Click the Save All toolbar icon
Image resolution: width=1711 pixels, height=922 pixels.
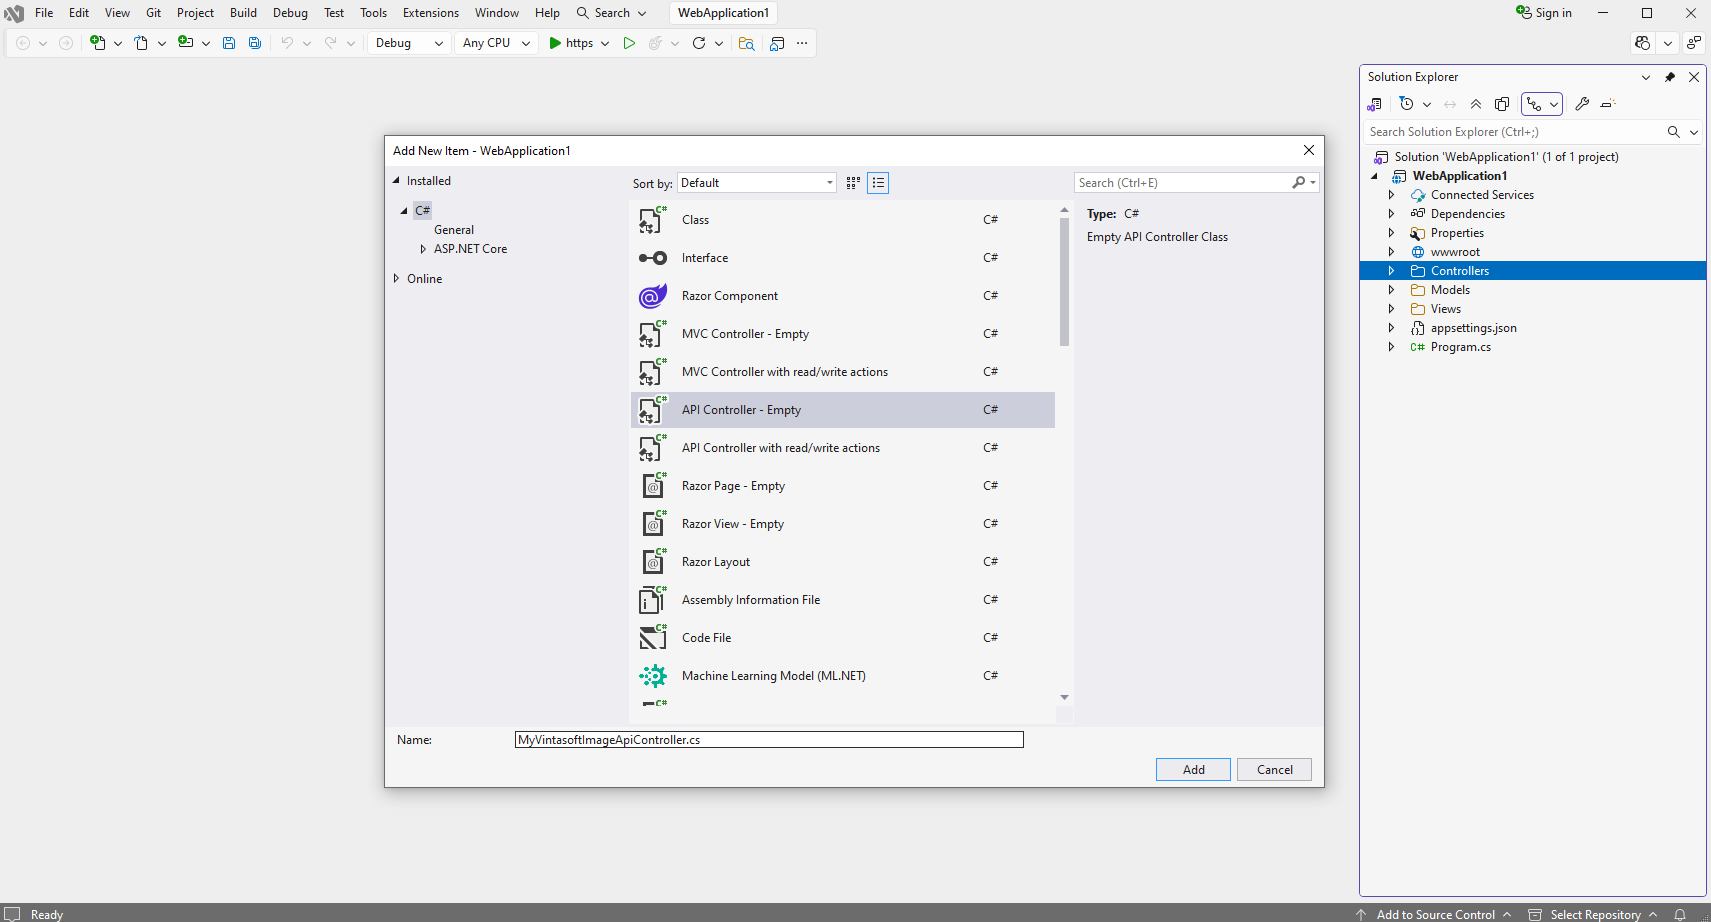[x=255, y=43]
